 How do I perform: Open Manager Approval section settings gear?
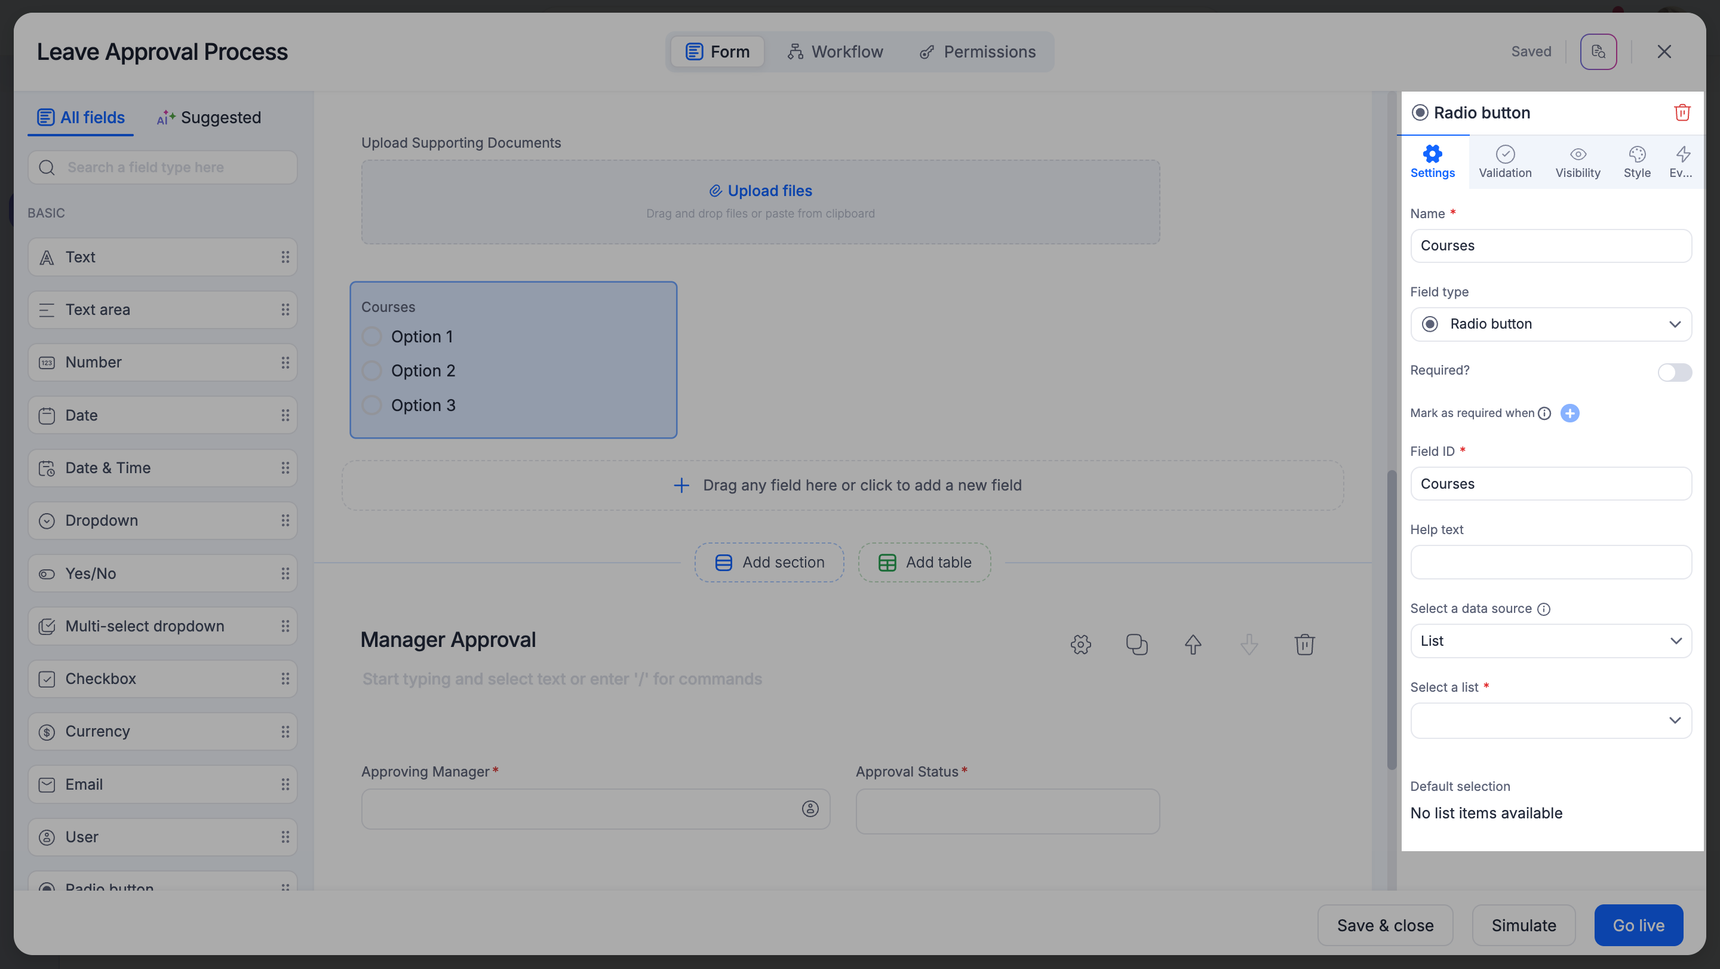1081,645
